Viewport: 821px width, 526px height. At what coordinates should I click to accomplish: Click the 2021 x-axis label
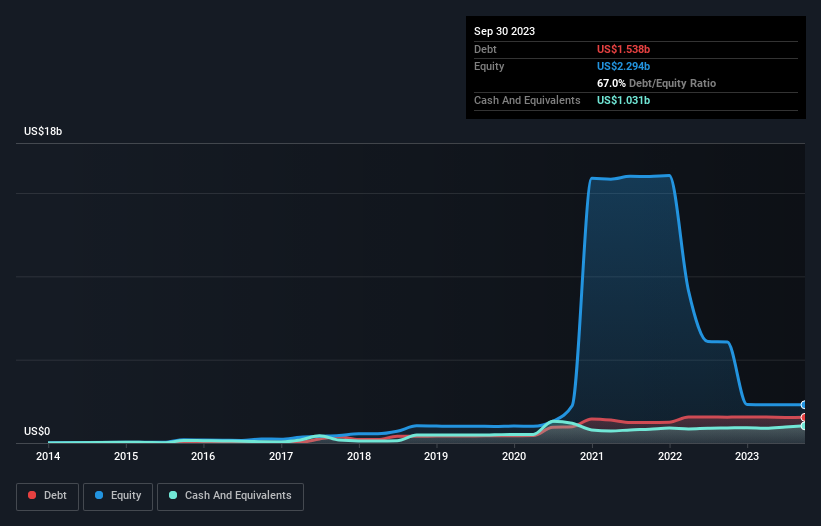coord(592,456)
